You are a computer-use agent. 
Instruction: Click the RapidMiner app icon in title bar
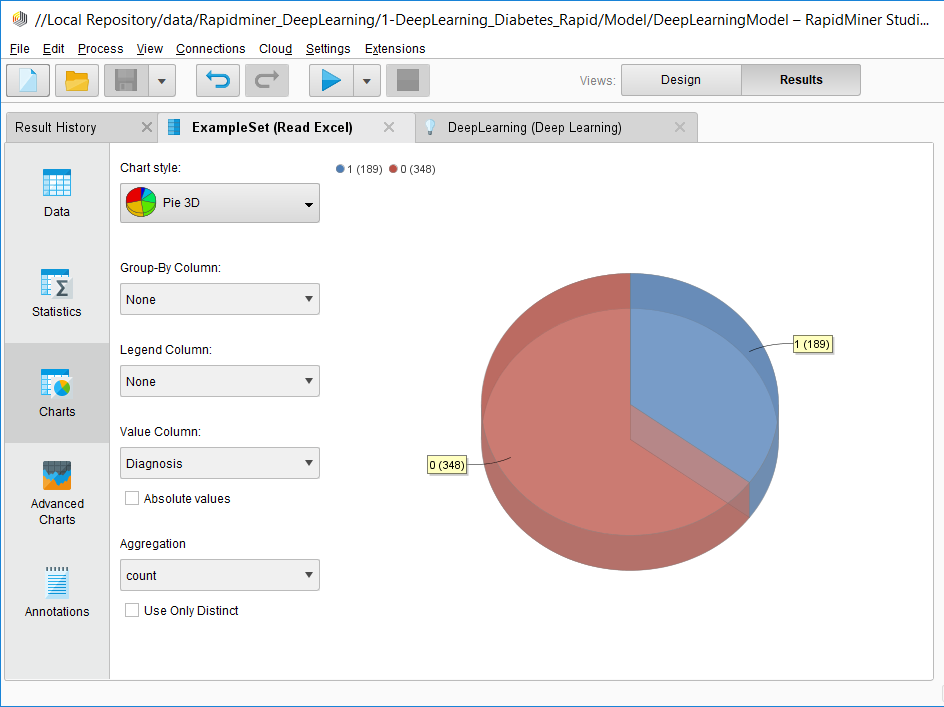click(x=20, y=19)
